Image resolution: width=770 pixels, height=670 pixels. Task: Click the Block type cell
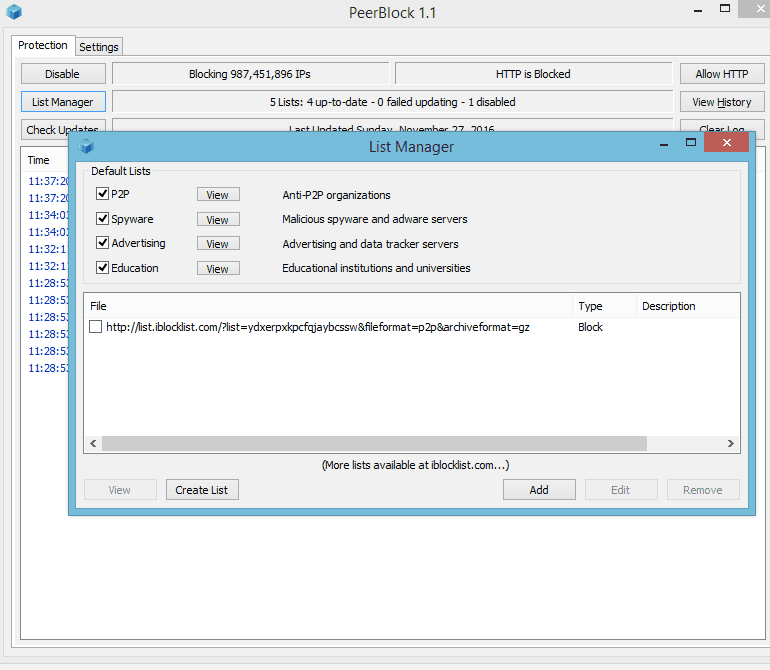tap(590, 327)
